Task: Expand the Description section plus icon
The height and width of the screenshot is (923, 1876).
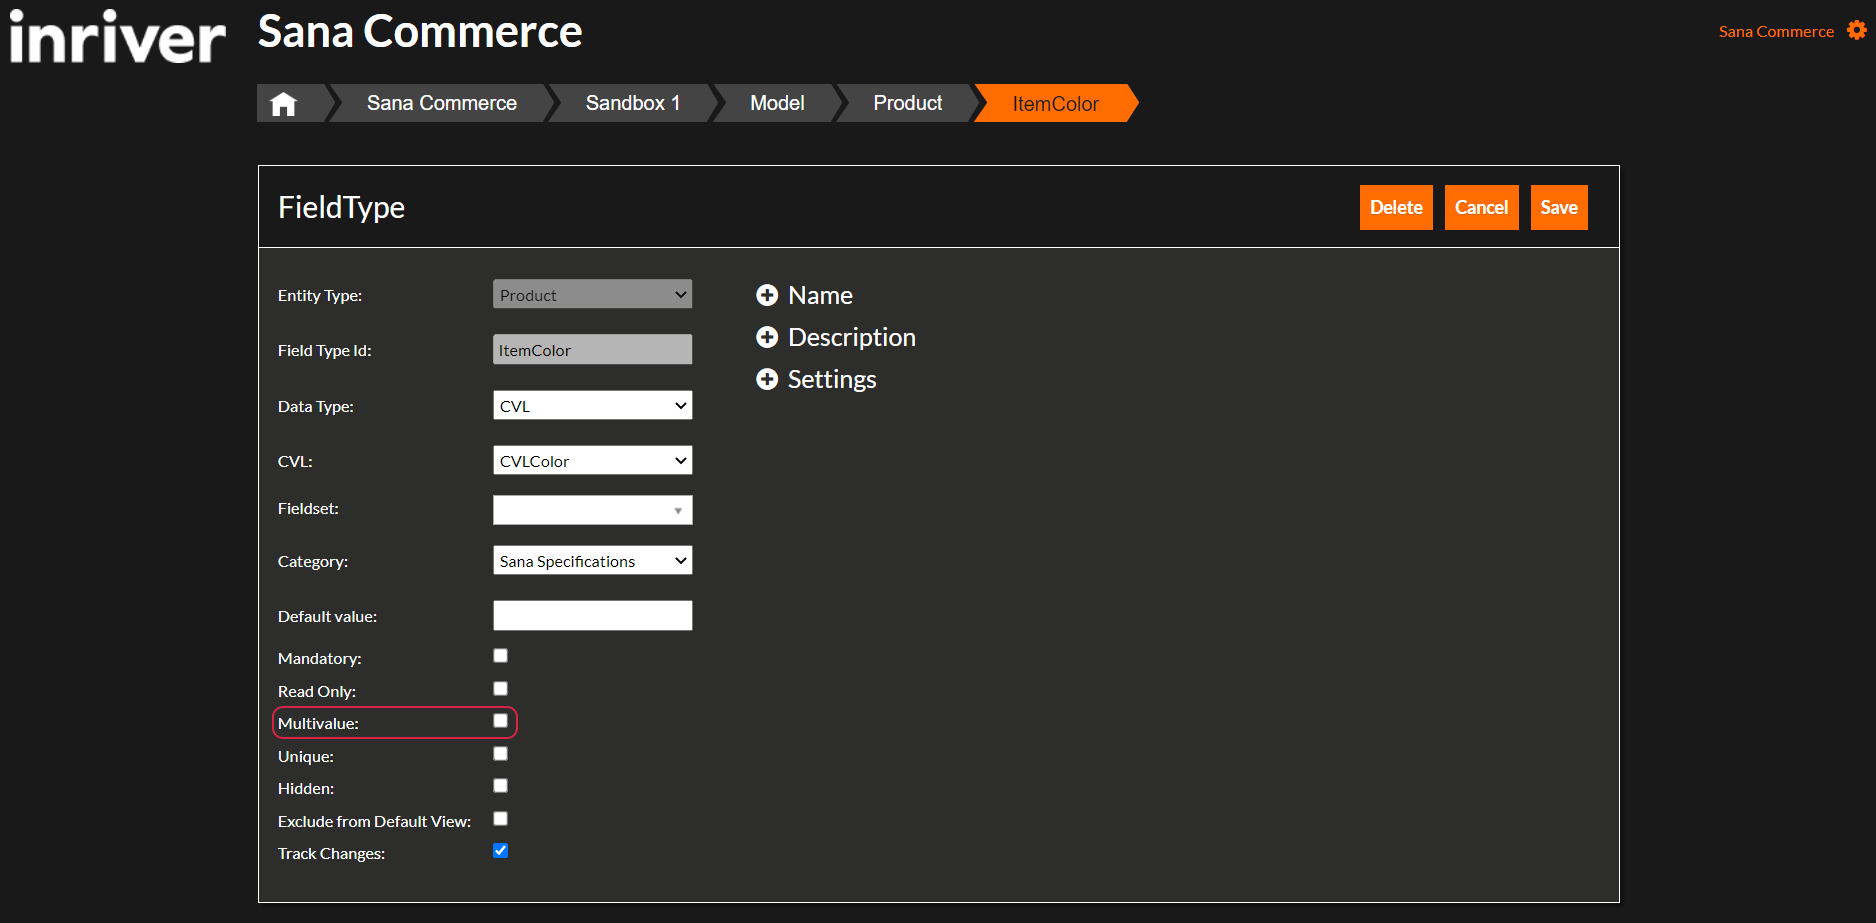Action: (767, 337)
